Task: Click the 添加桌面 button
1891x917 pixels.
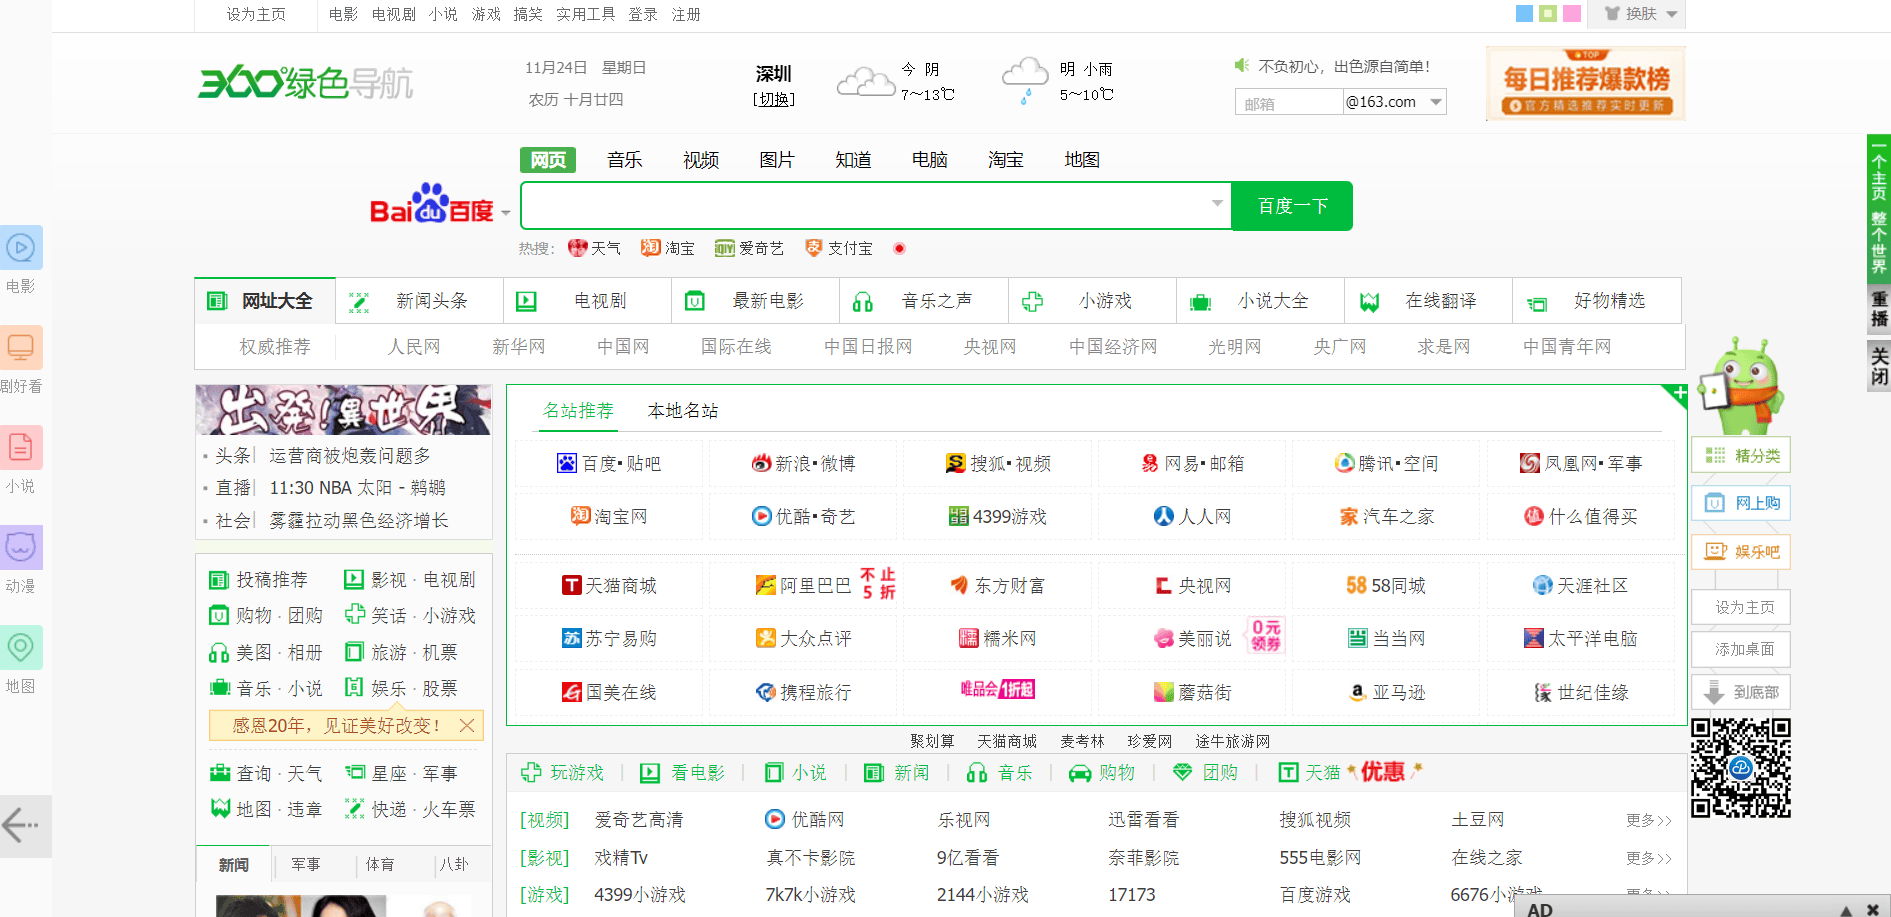Action: click(1741, 649)
